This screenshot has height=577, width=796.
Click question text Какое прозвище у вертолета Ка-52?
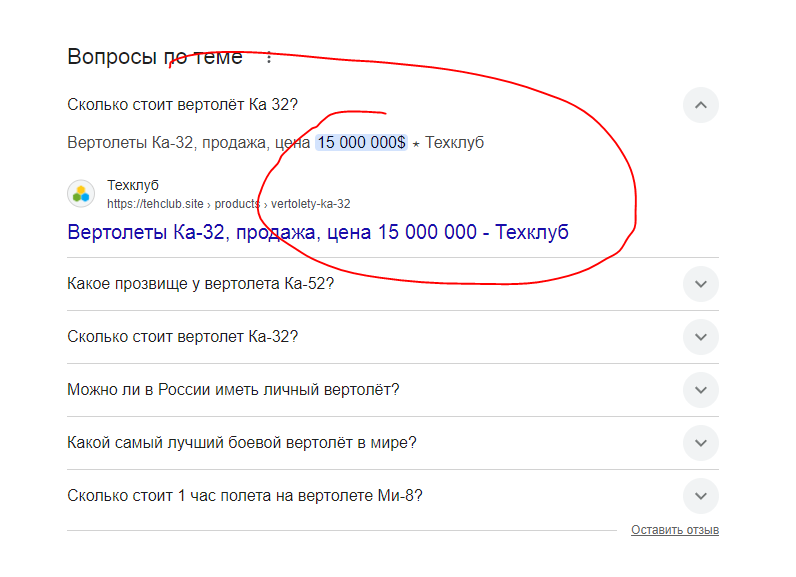[200, 284]
